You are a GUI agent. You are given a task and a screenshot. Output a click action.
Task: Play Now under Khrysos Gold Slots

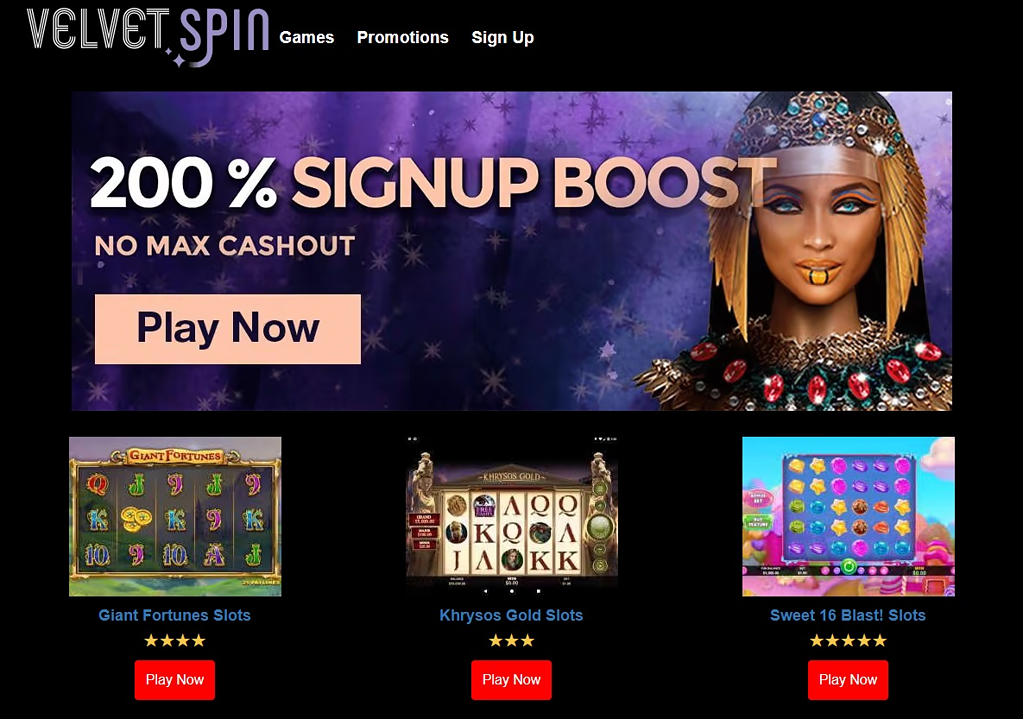point(512,680)
